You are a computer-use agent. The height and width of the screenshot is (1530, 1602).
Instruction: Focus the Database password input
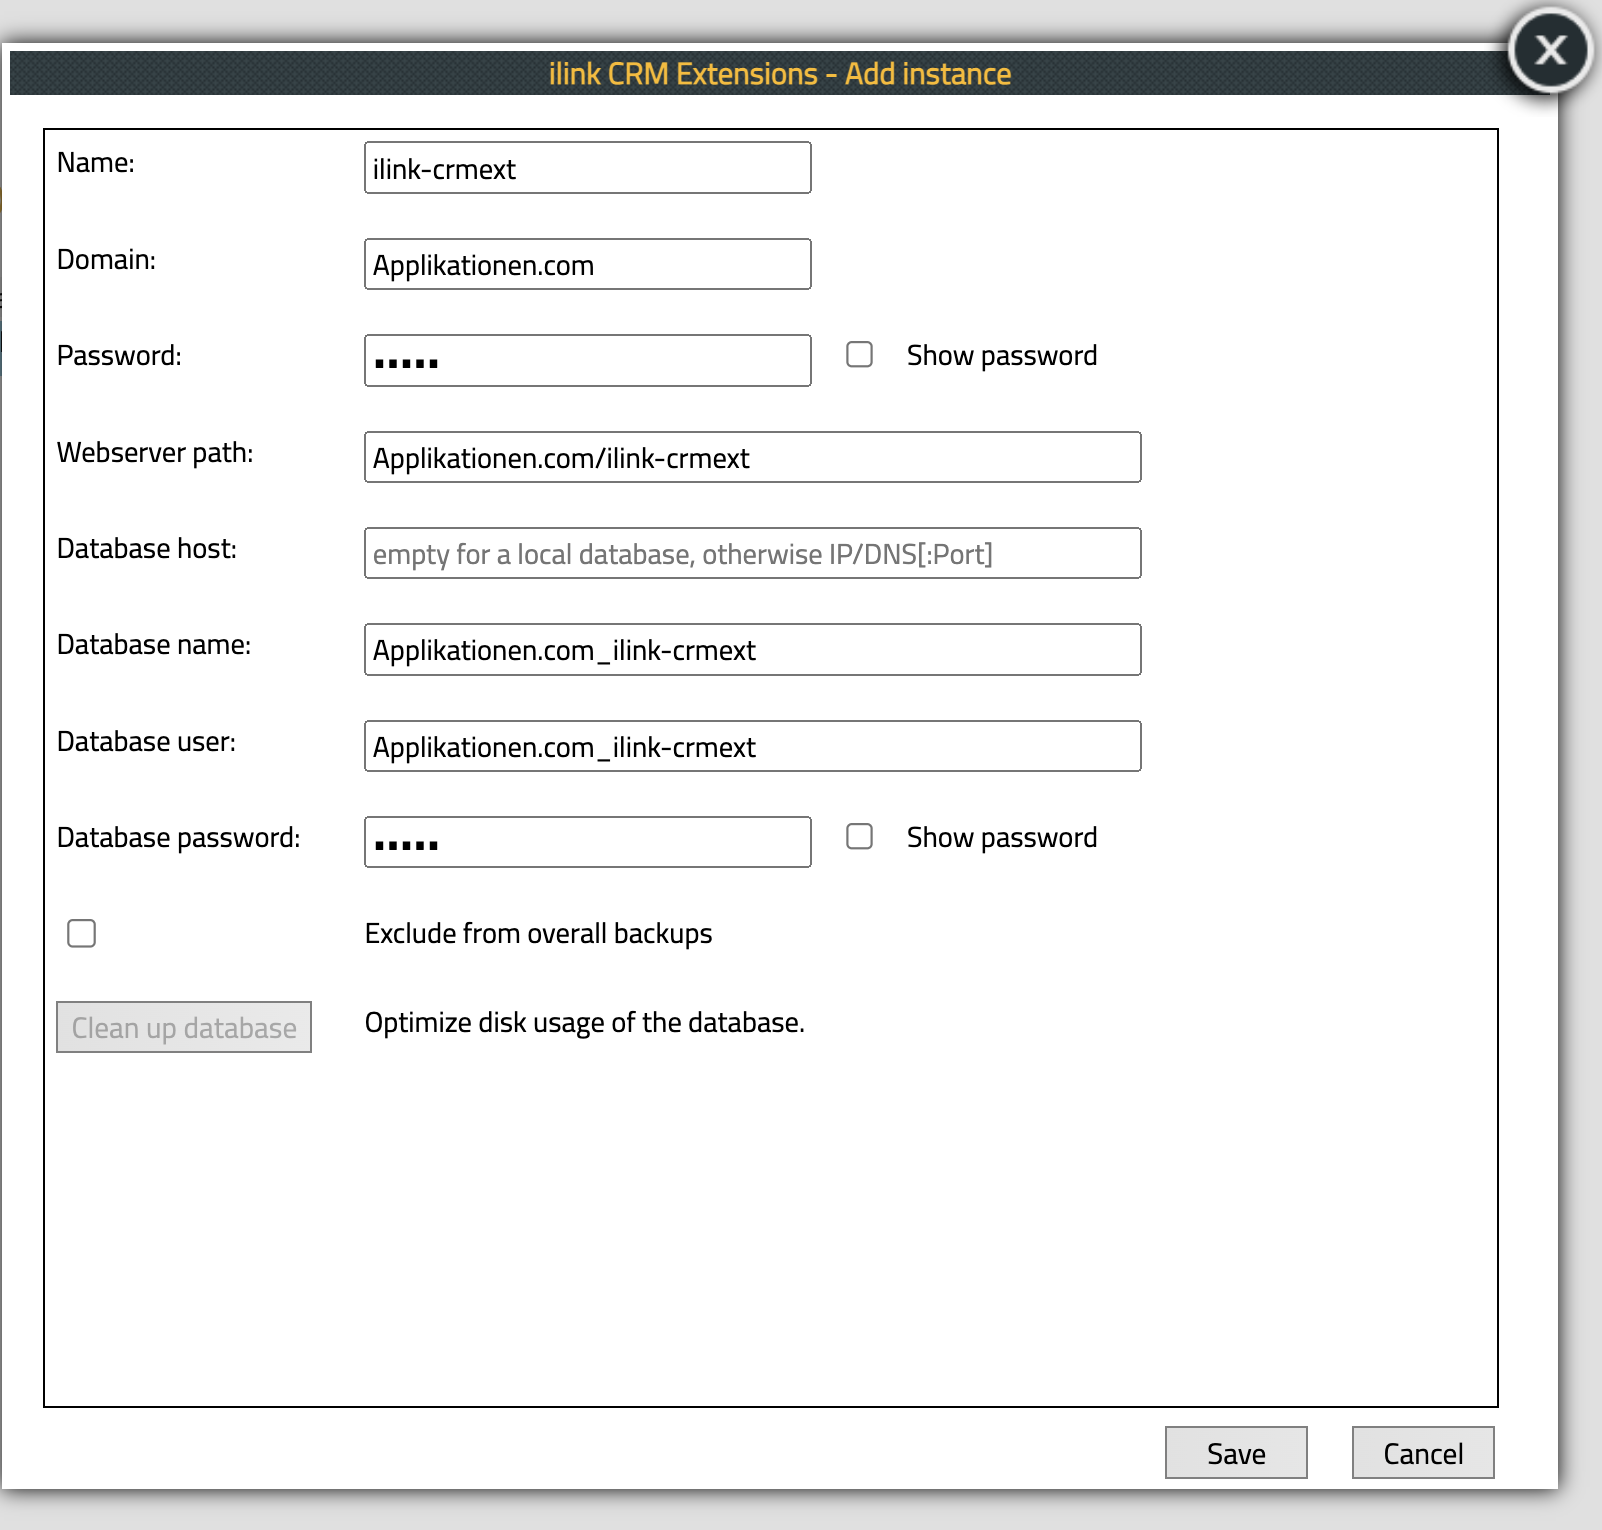pyautogui.click(x=587, y=842)
